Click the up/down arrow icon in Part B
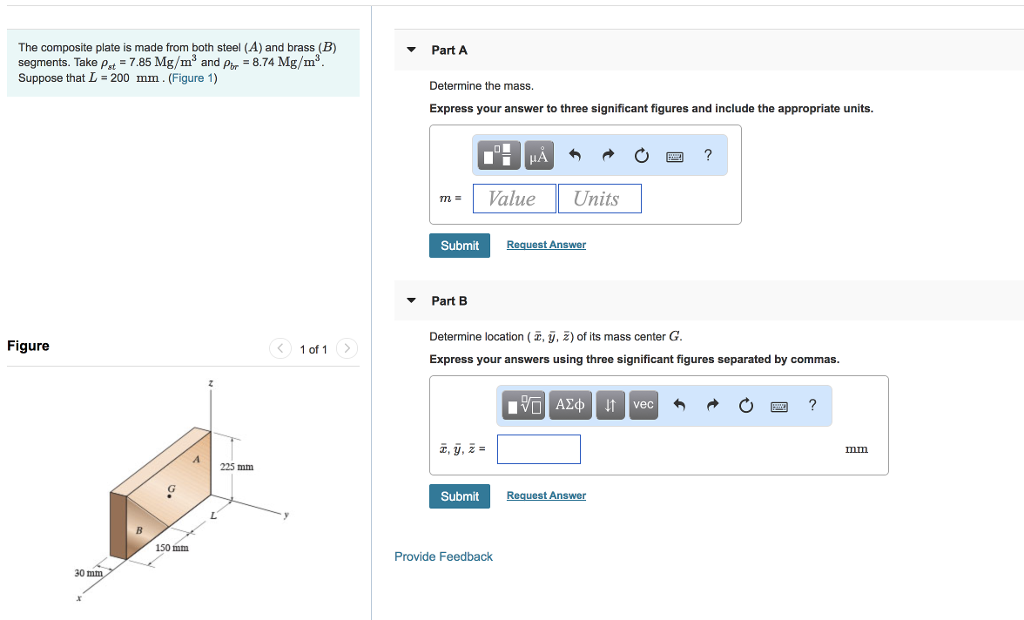This screenshot has width=1024, height=620. click(x=610, y=405)
